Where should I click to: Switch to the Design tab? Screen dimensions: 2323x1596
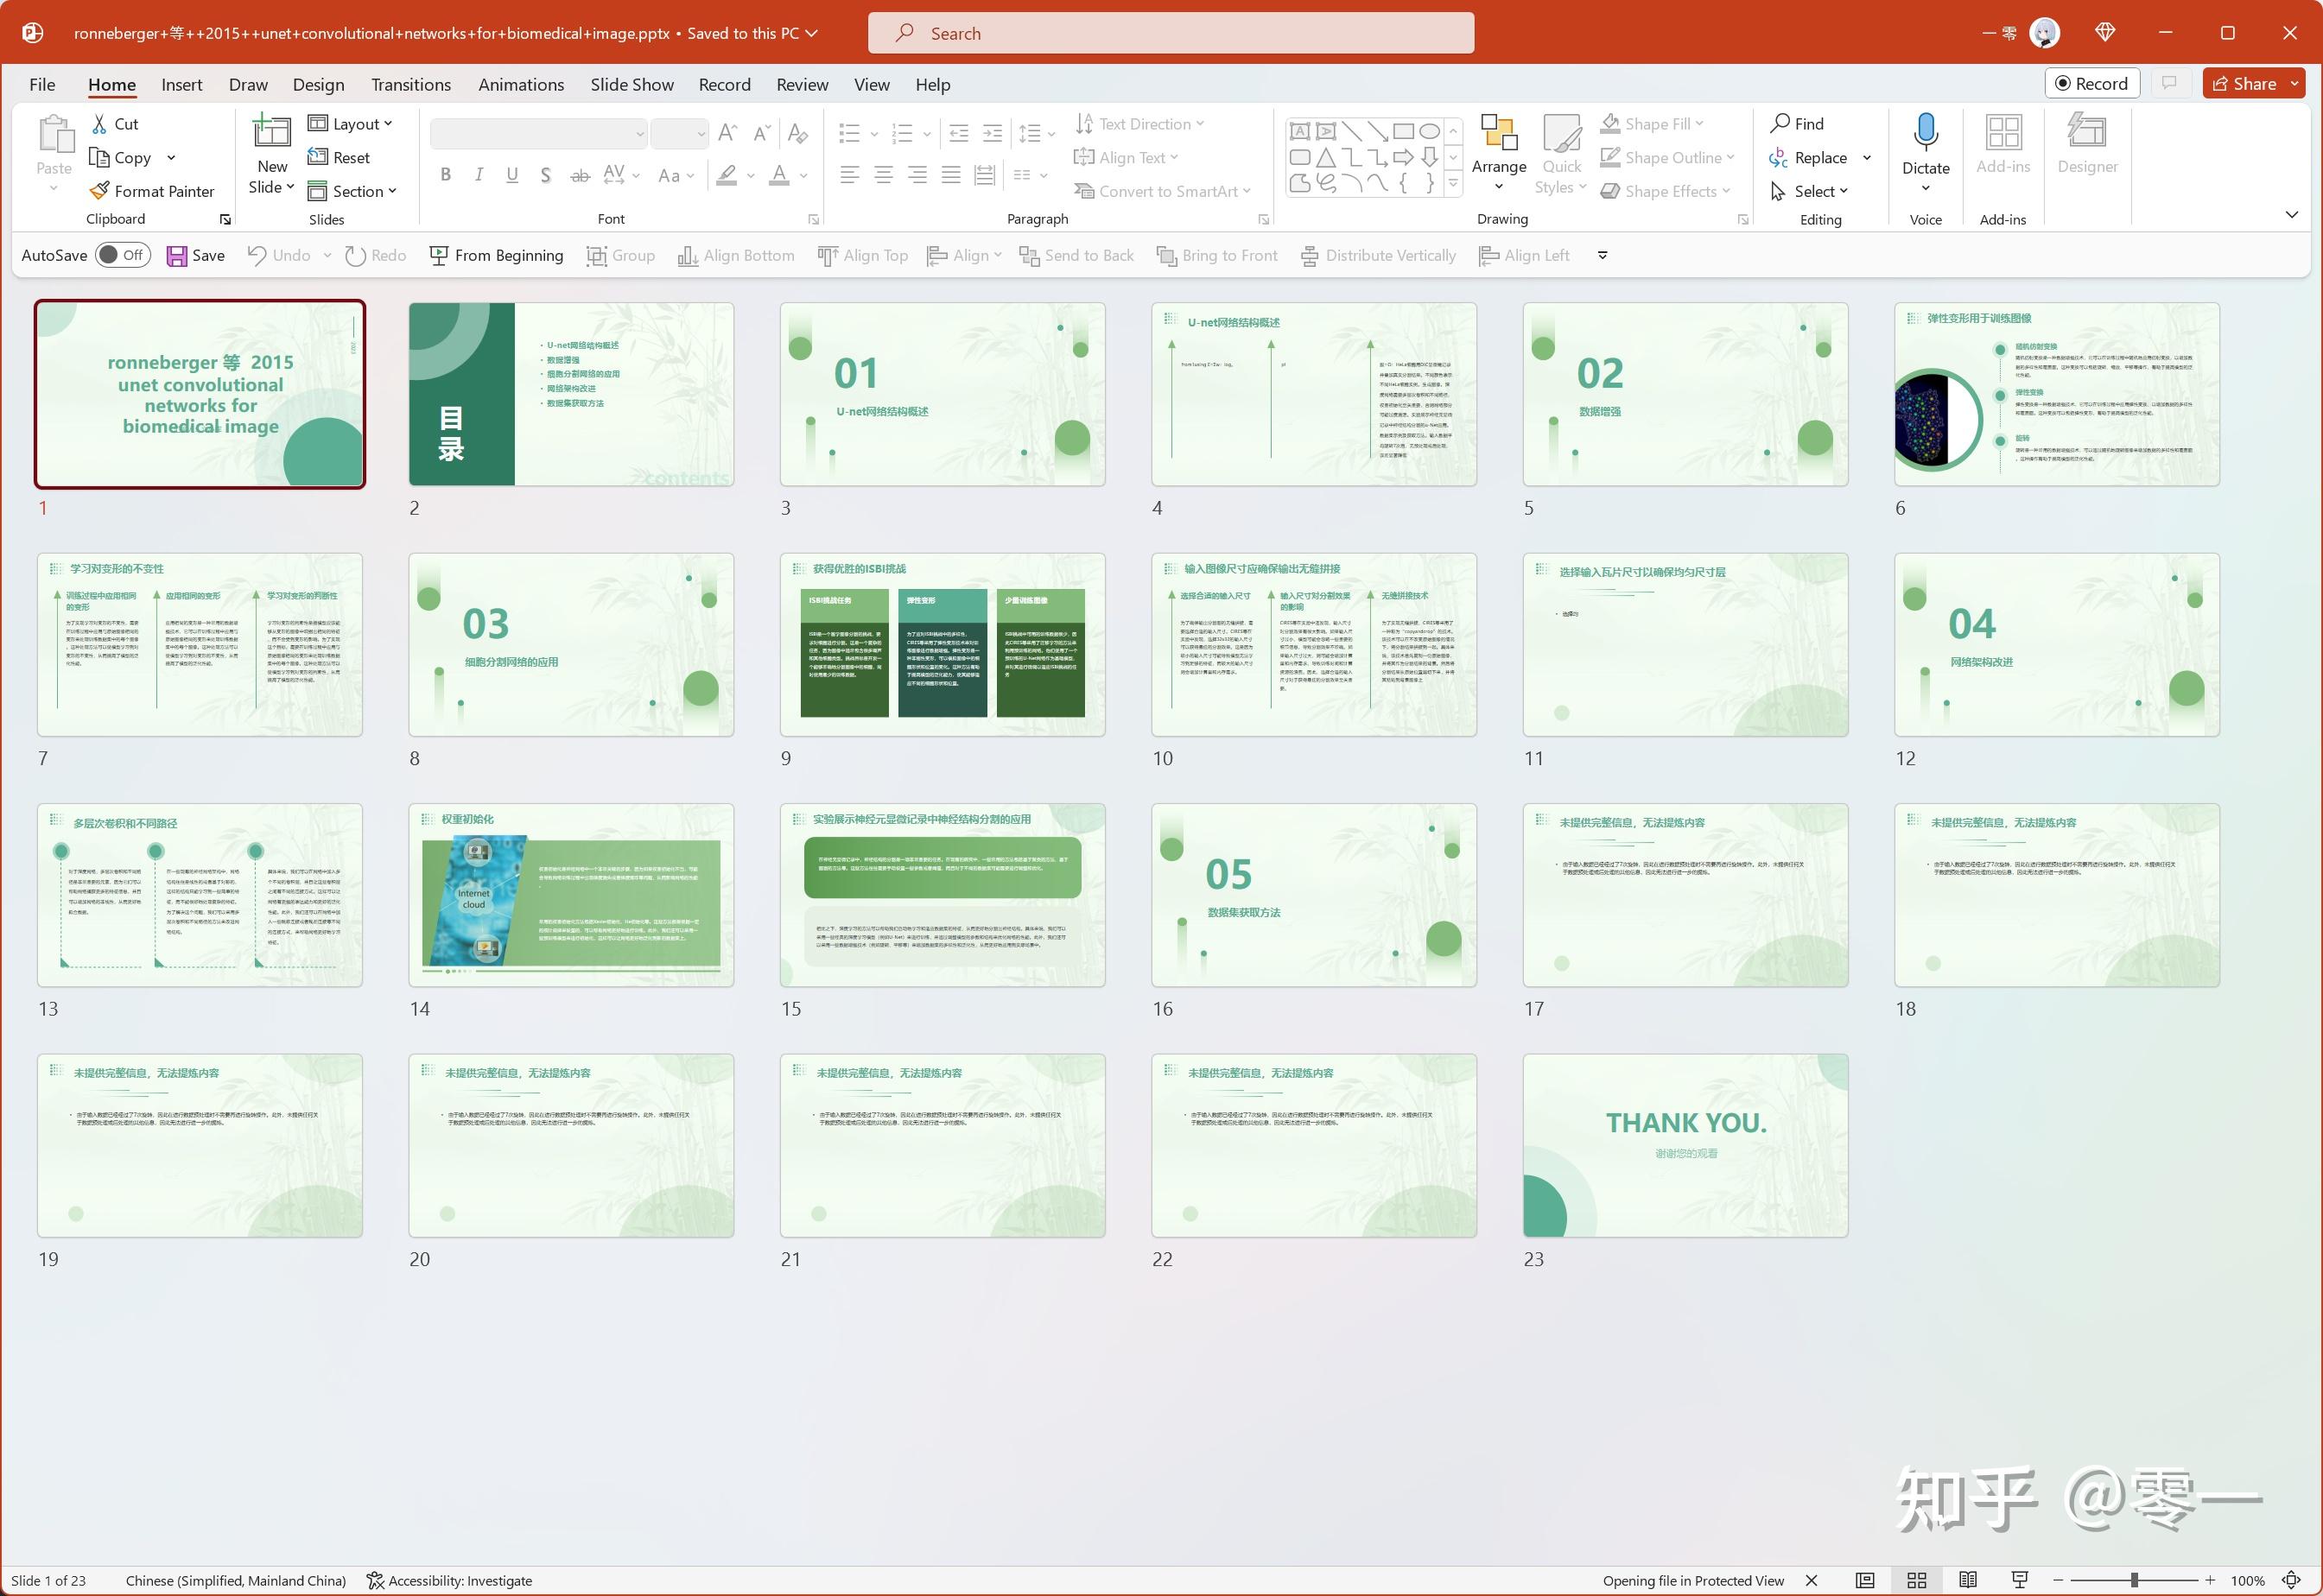(318, 85)
